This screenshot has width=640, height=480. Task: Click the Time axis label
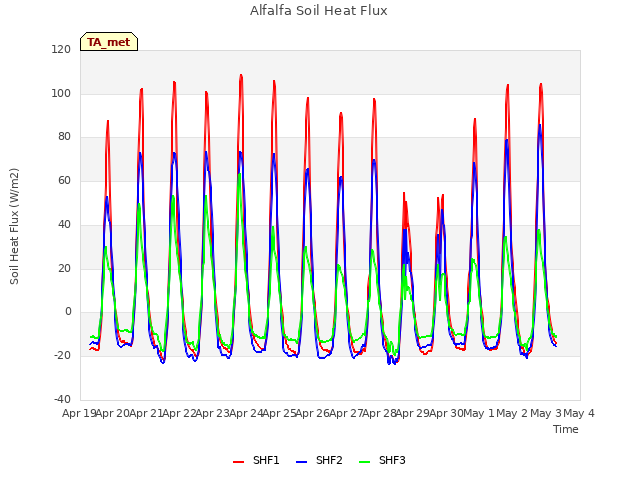[566, 429]
